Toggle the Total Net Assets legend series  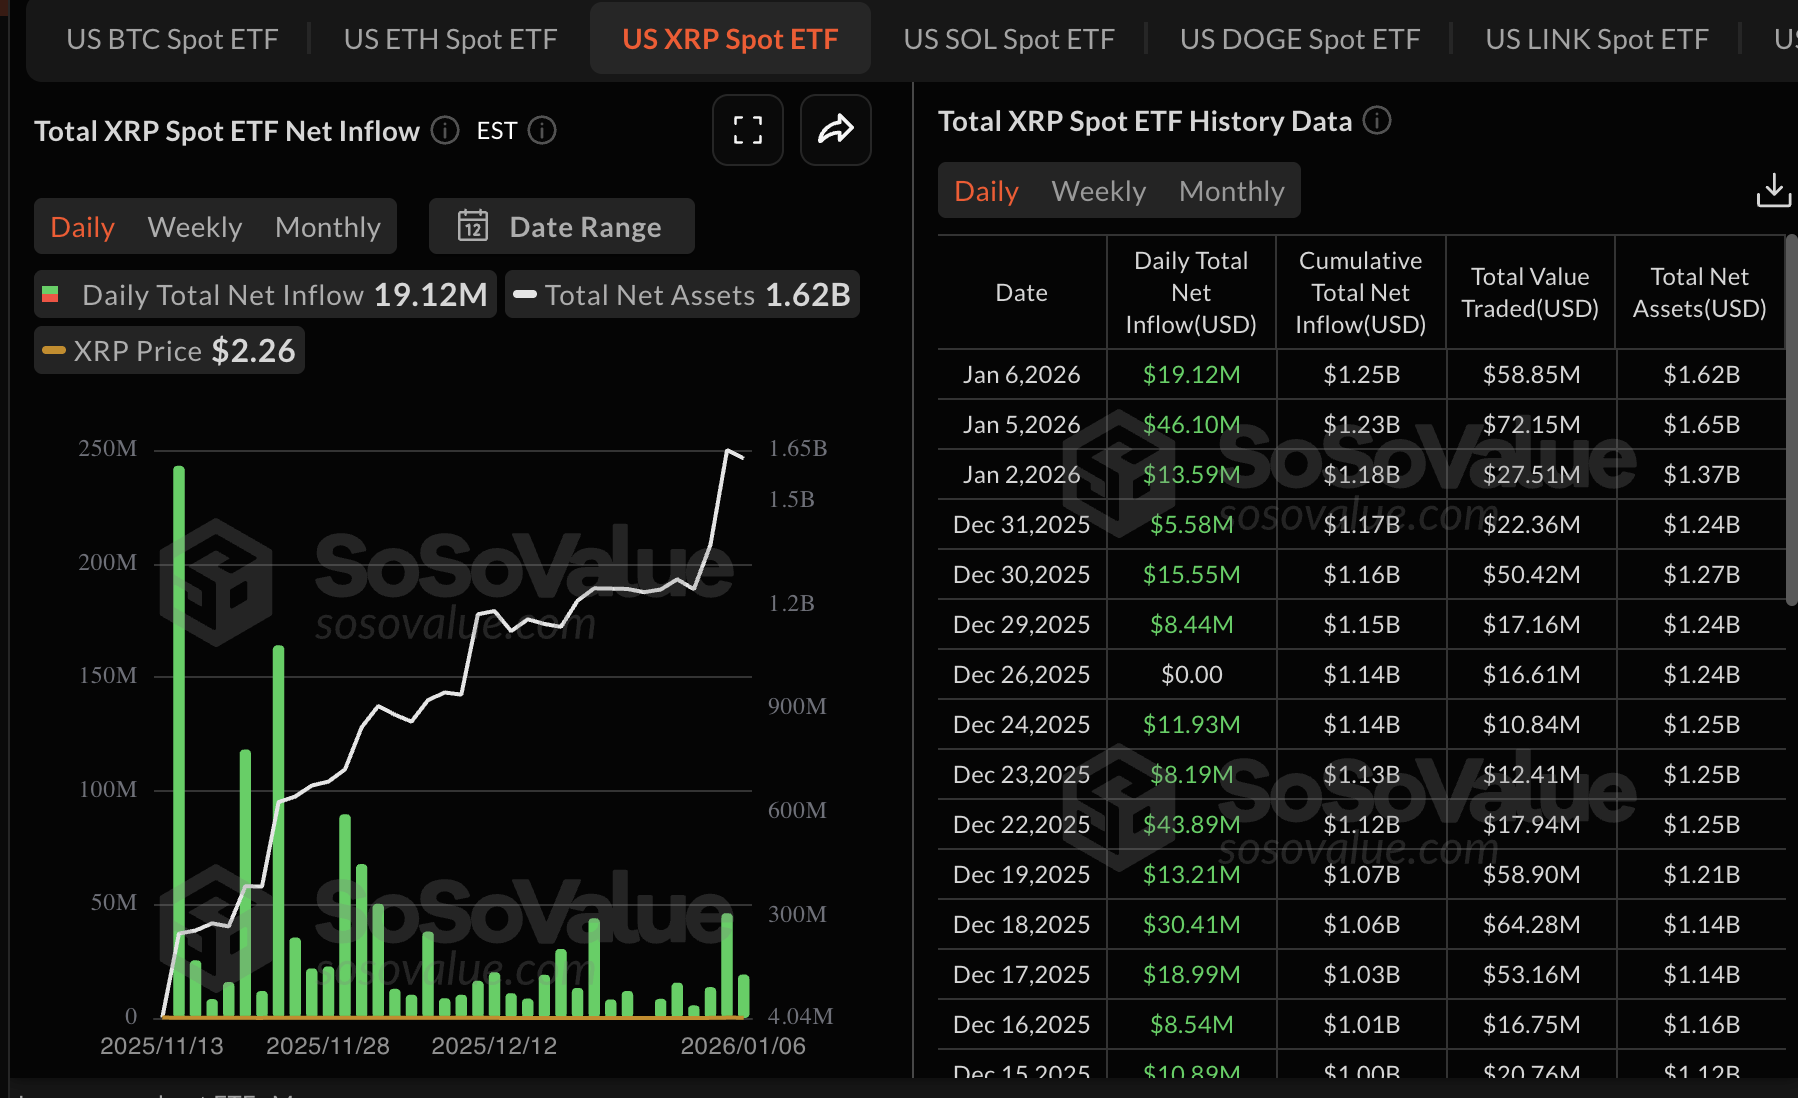pyautogui.click(x=681, y=294)
